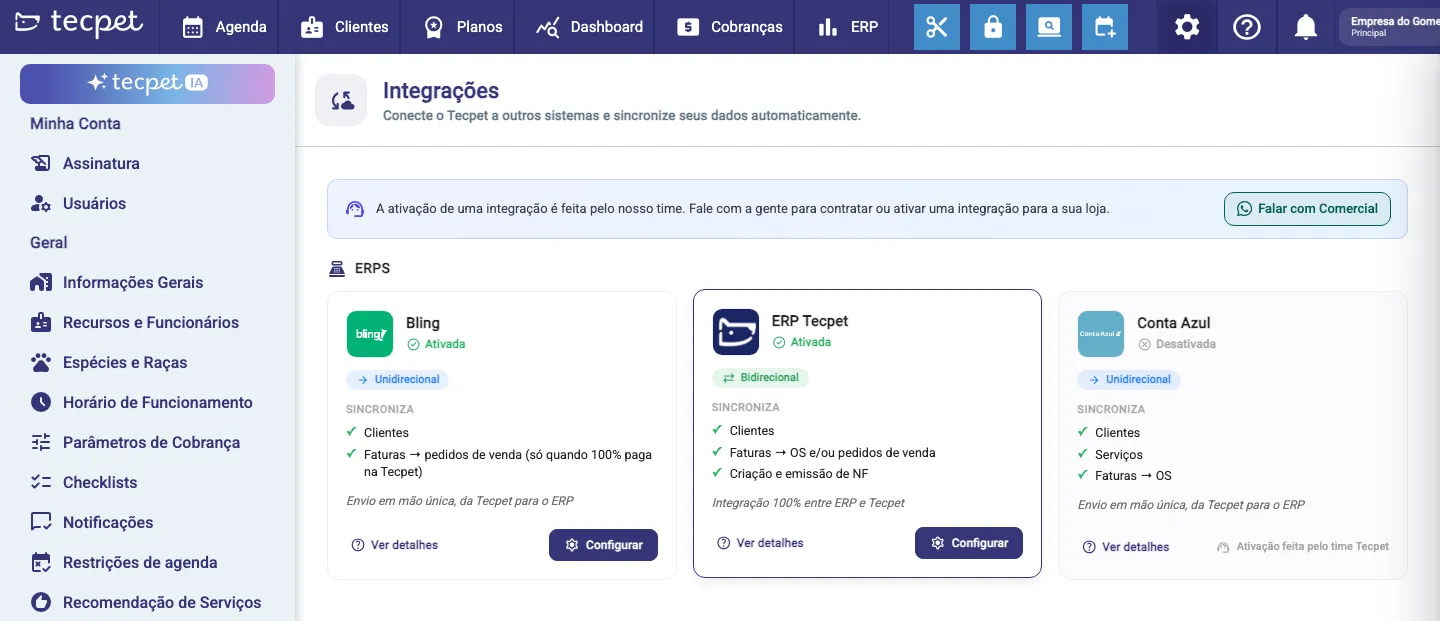Click the Bidirecional badge
This screenshot has width=1440, height=621.
tap(760, 378)
